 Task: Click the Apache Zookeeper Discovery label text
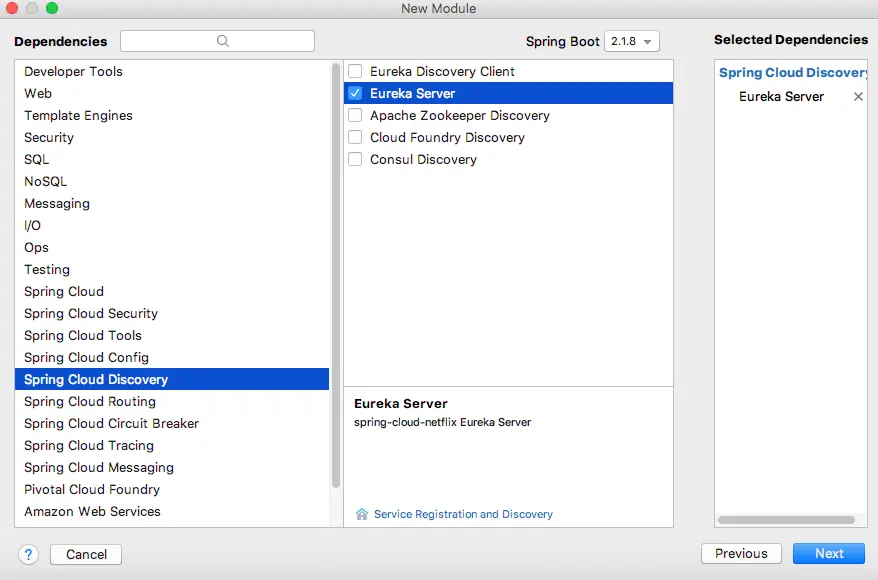tap(460, 115)
